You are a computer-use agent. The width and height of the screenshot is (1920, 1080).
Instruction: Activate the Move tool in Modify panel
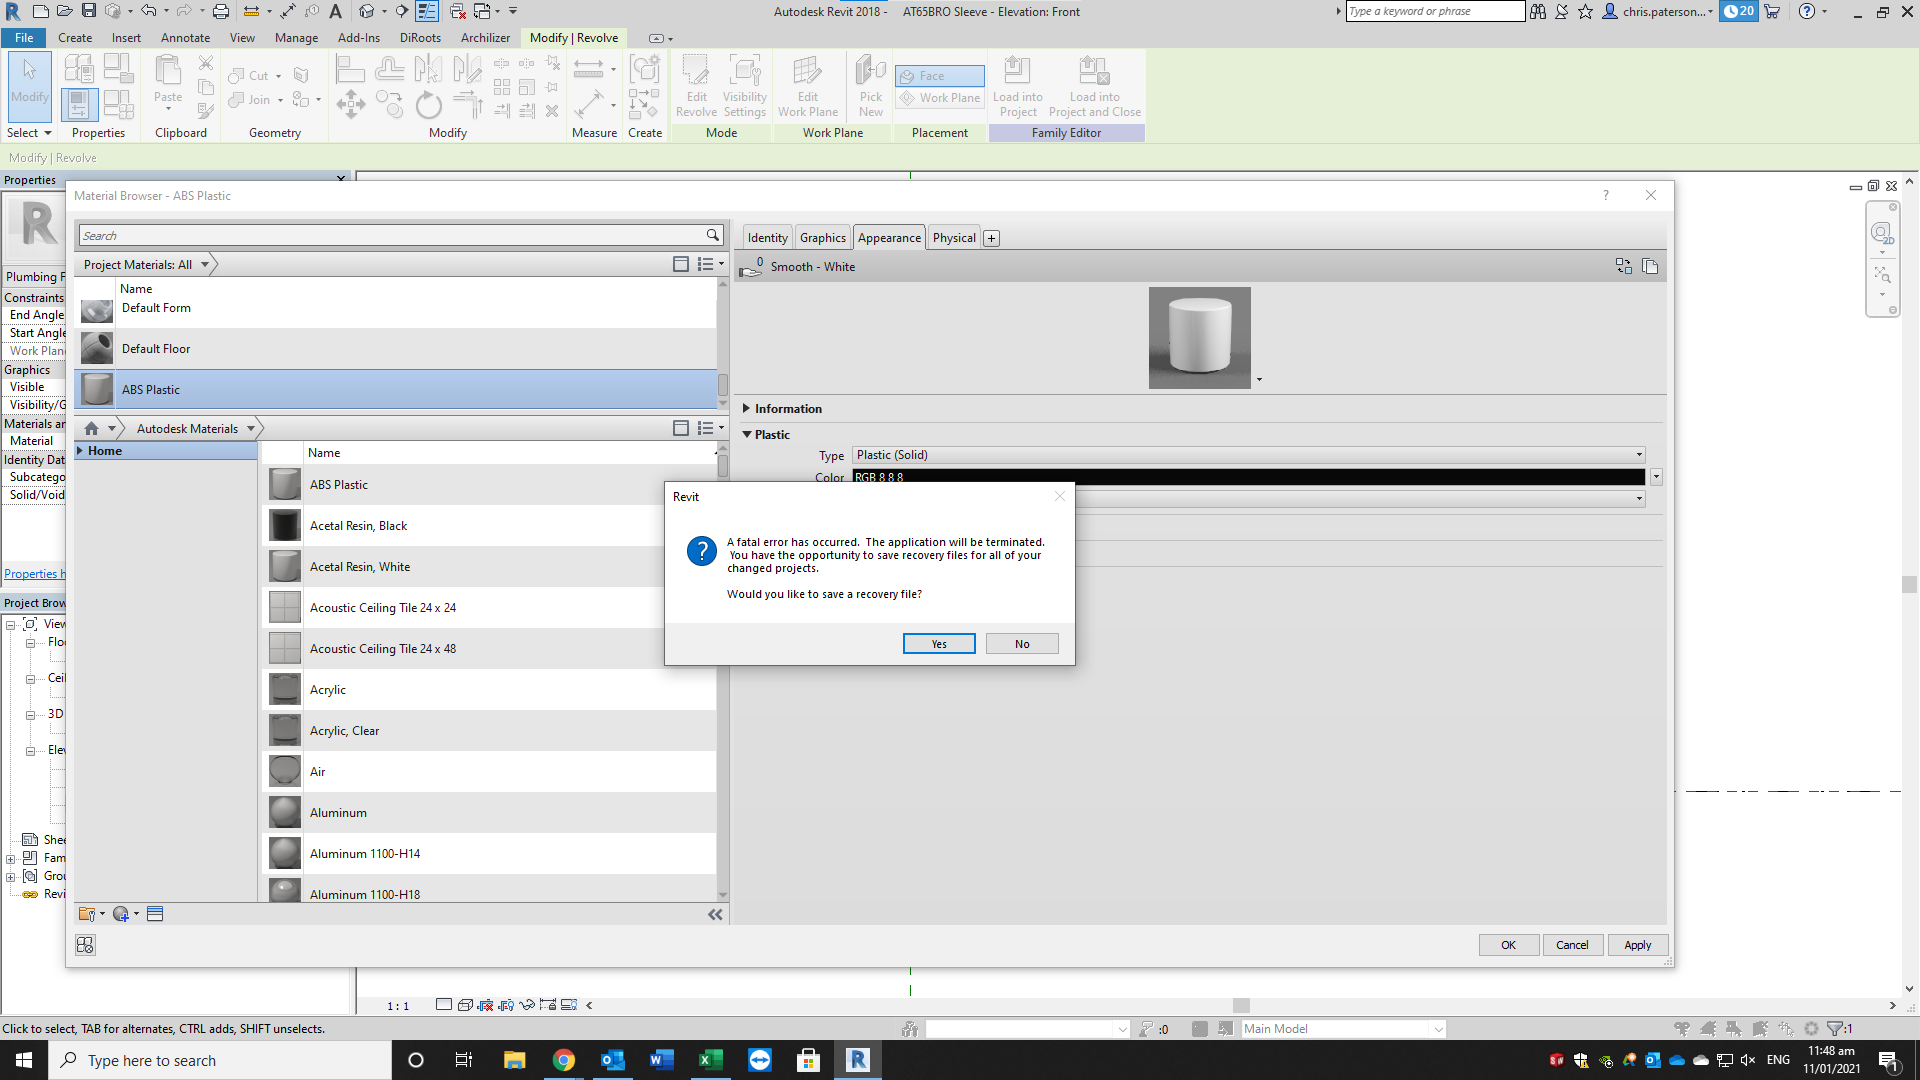click(x=351, y=104)
